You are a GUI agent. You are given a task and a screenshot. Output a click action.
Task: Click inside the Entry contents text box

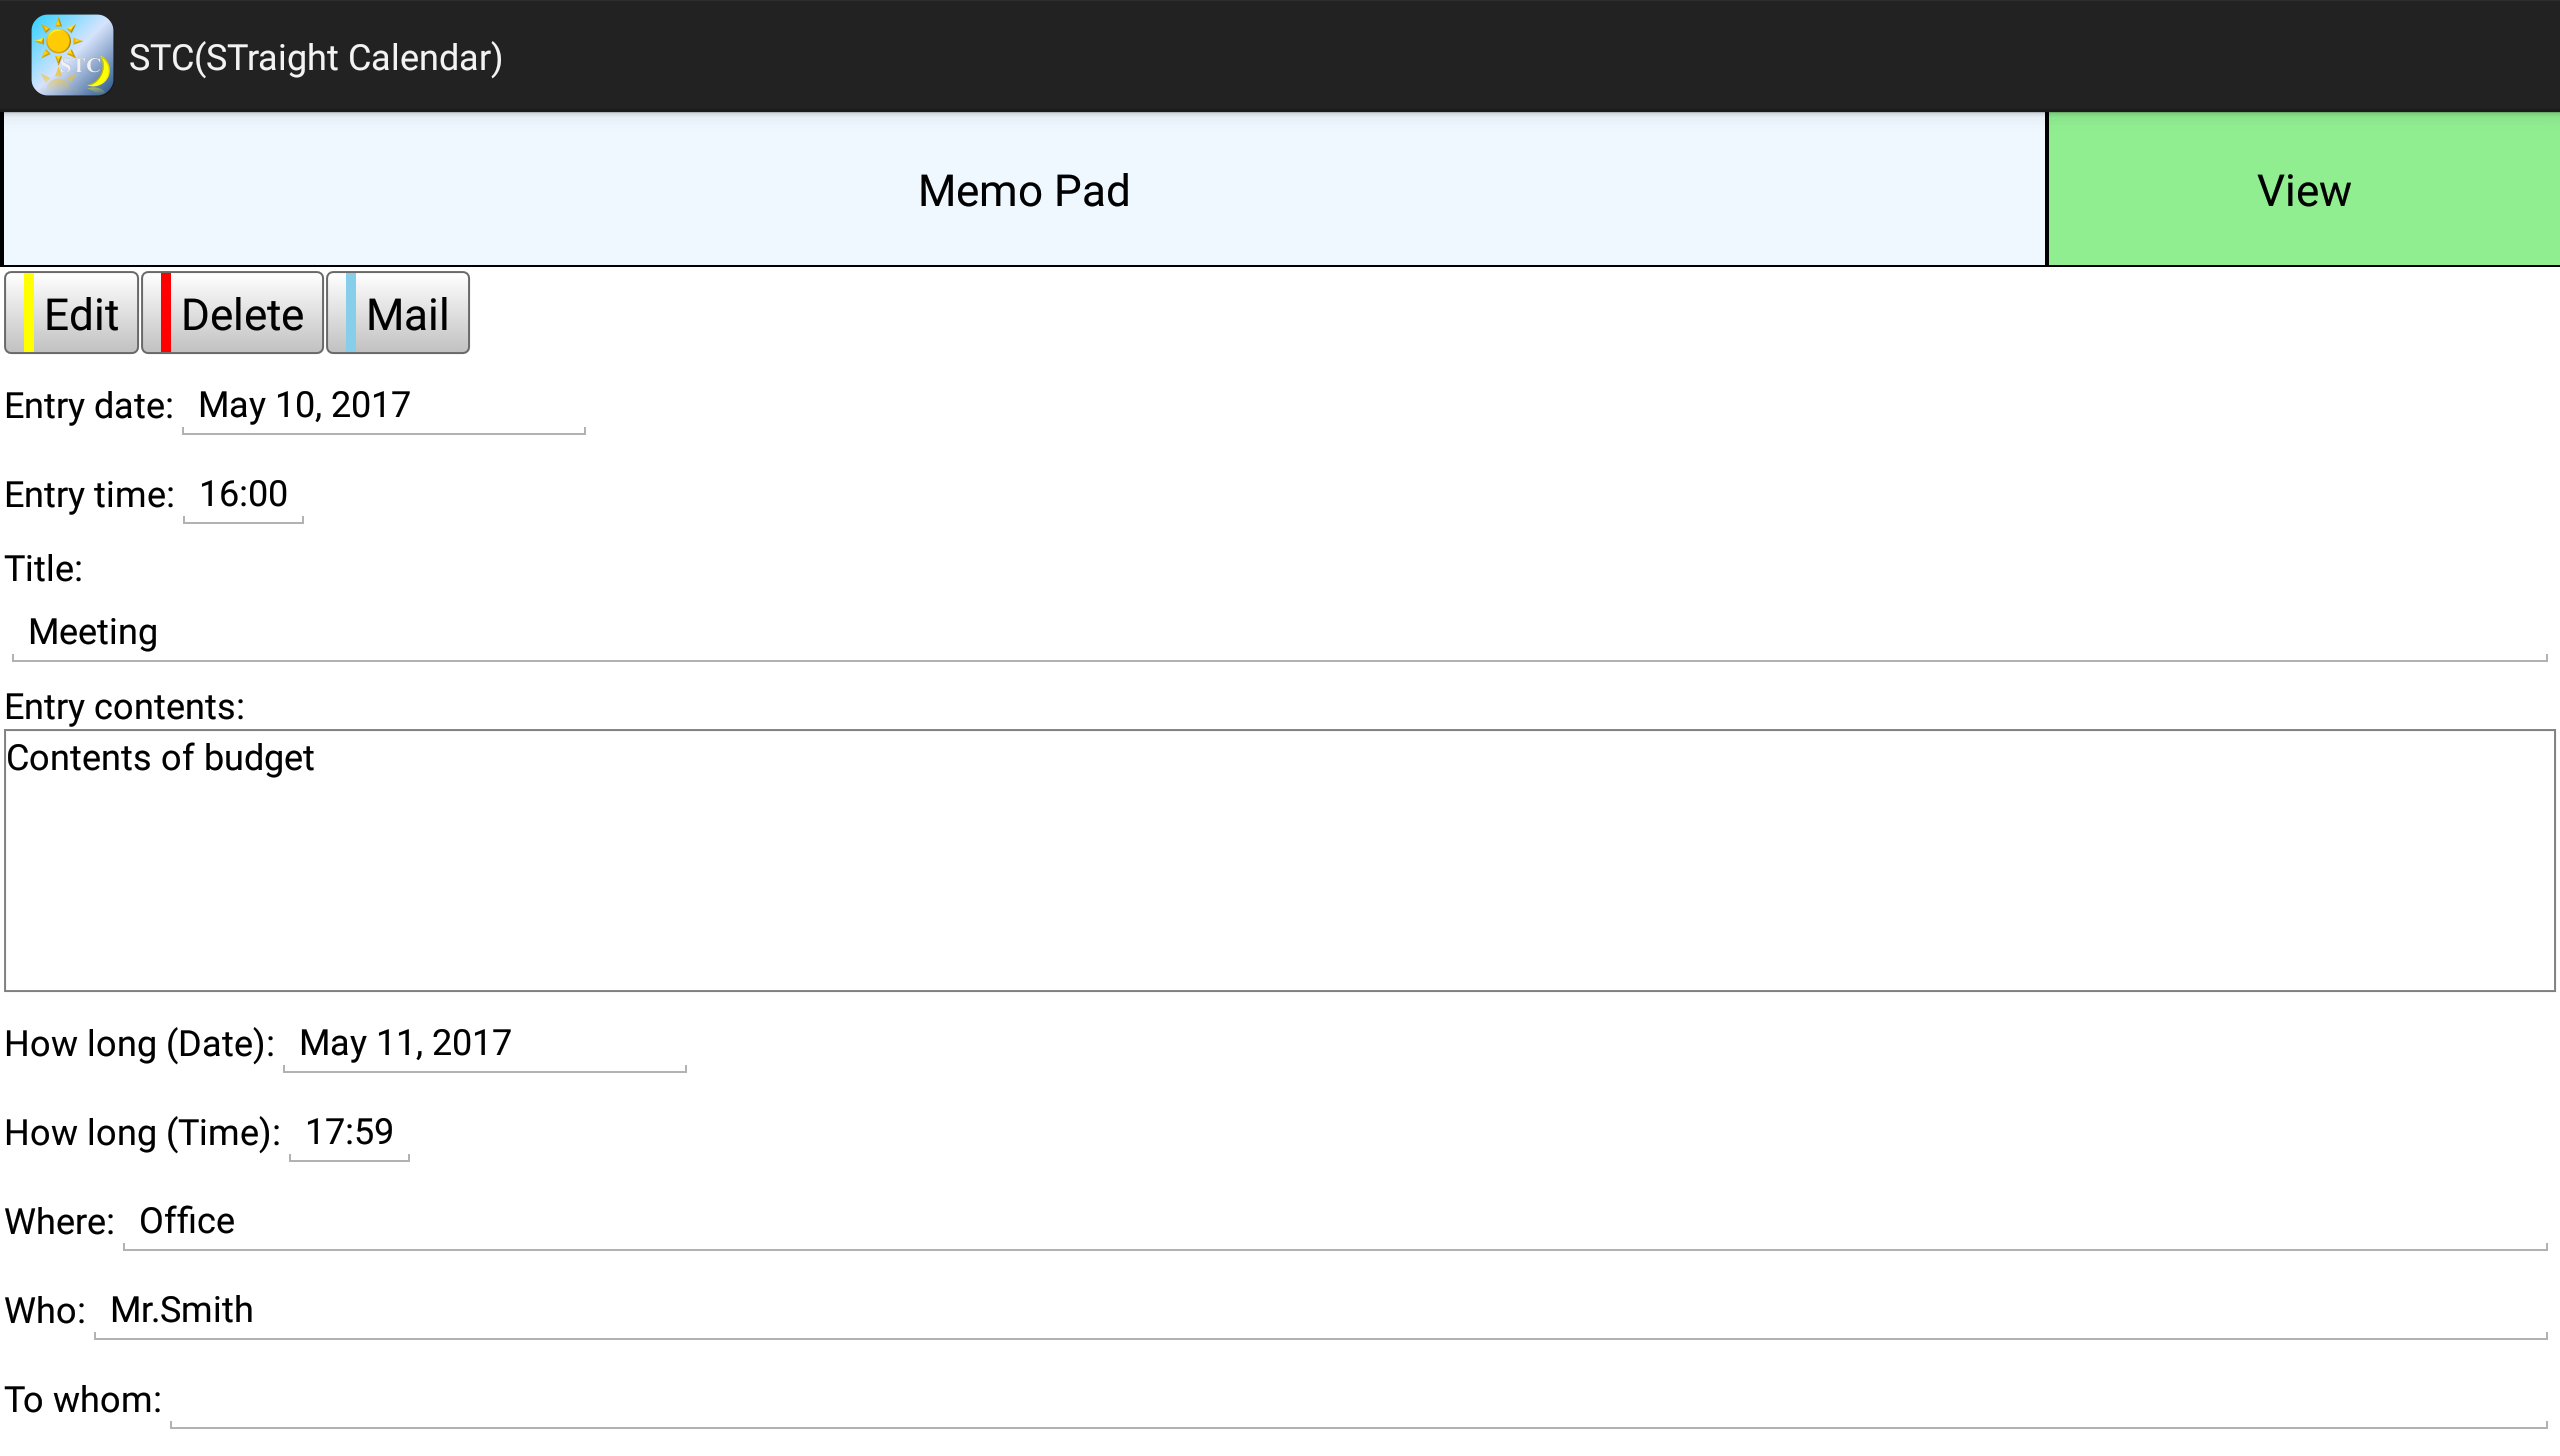coord(1278,861)
